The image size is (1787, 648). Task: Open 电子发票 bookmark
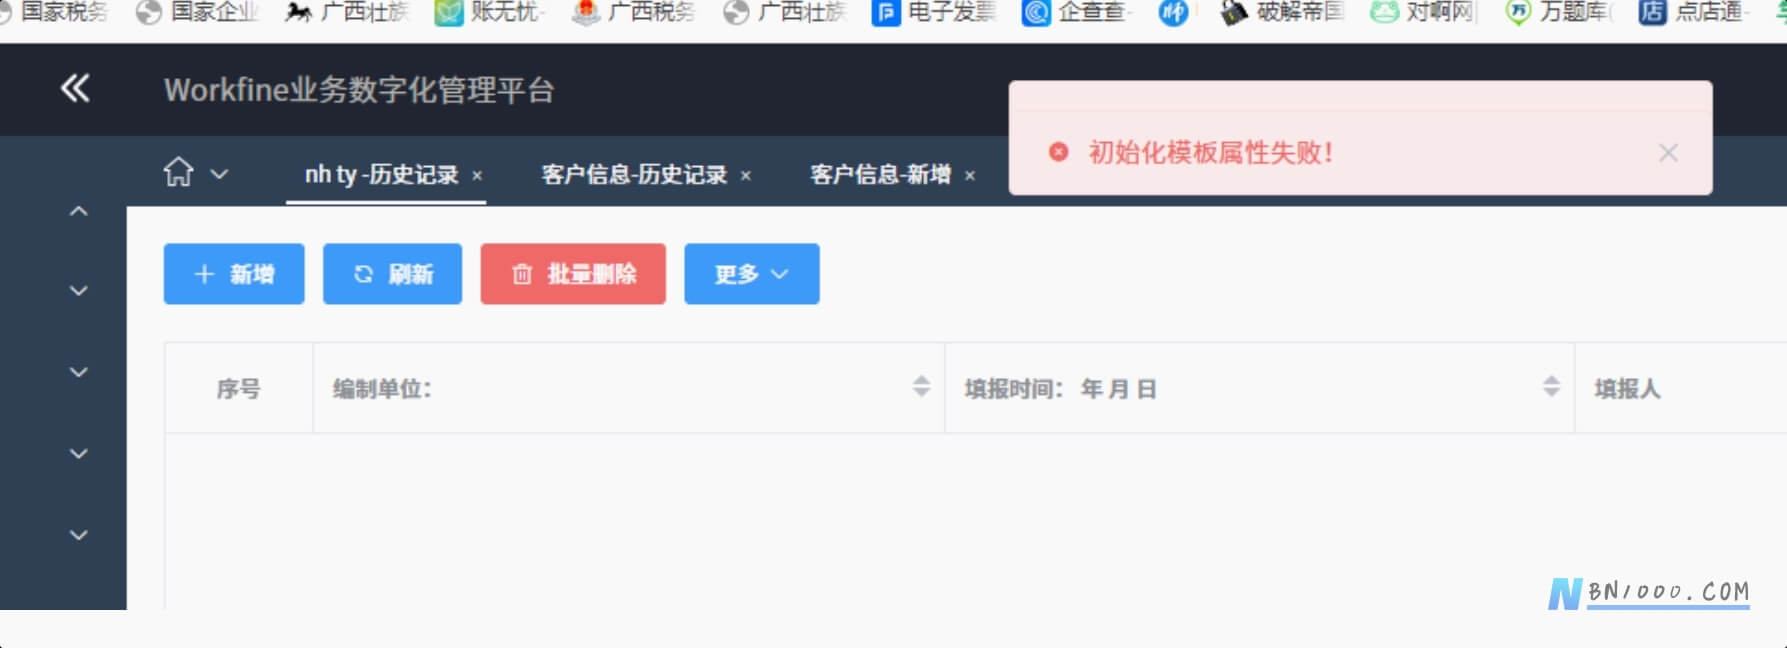click(935, 12)
